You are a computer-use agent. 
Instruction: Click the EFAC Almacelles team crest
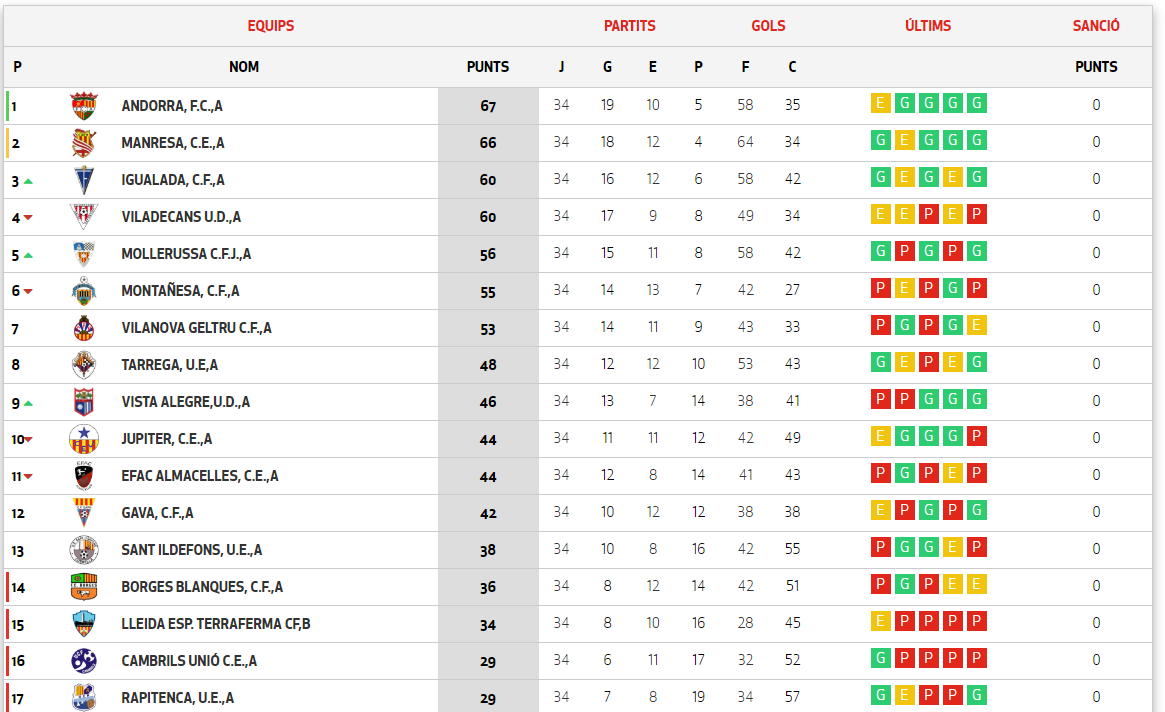pyautogui.click(x=84, y=476)
